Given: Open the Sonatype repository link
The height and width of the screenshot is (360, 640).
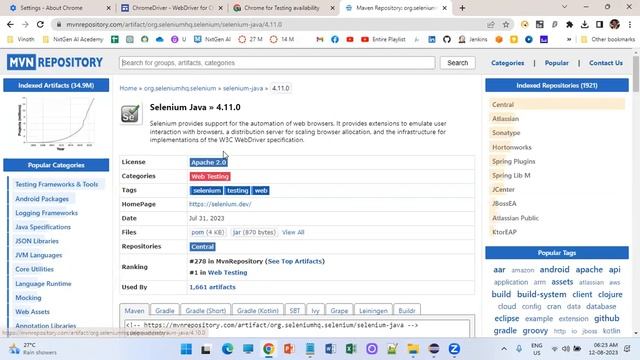Looking at the screenshot, I should pyautogui.click(x=506, y=133).
